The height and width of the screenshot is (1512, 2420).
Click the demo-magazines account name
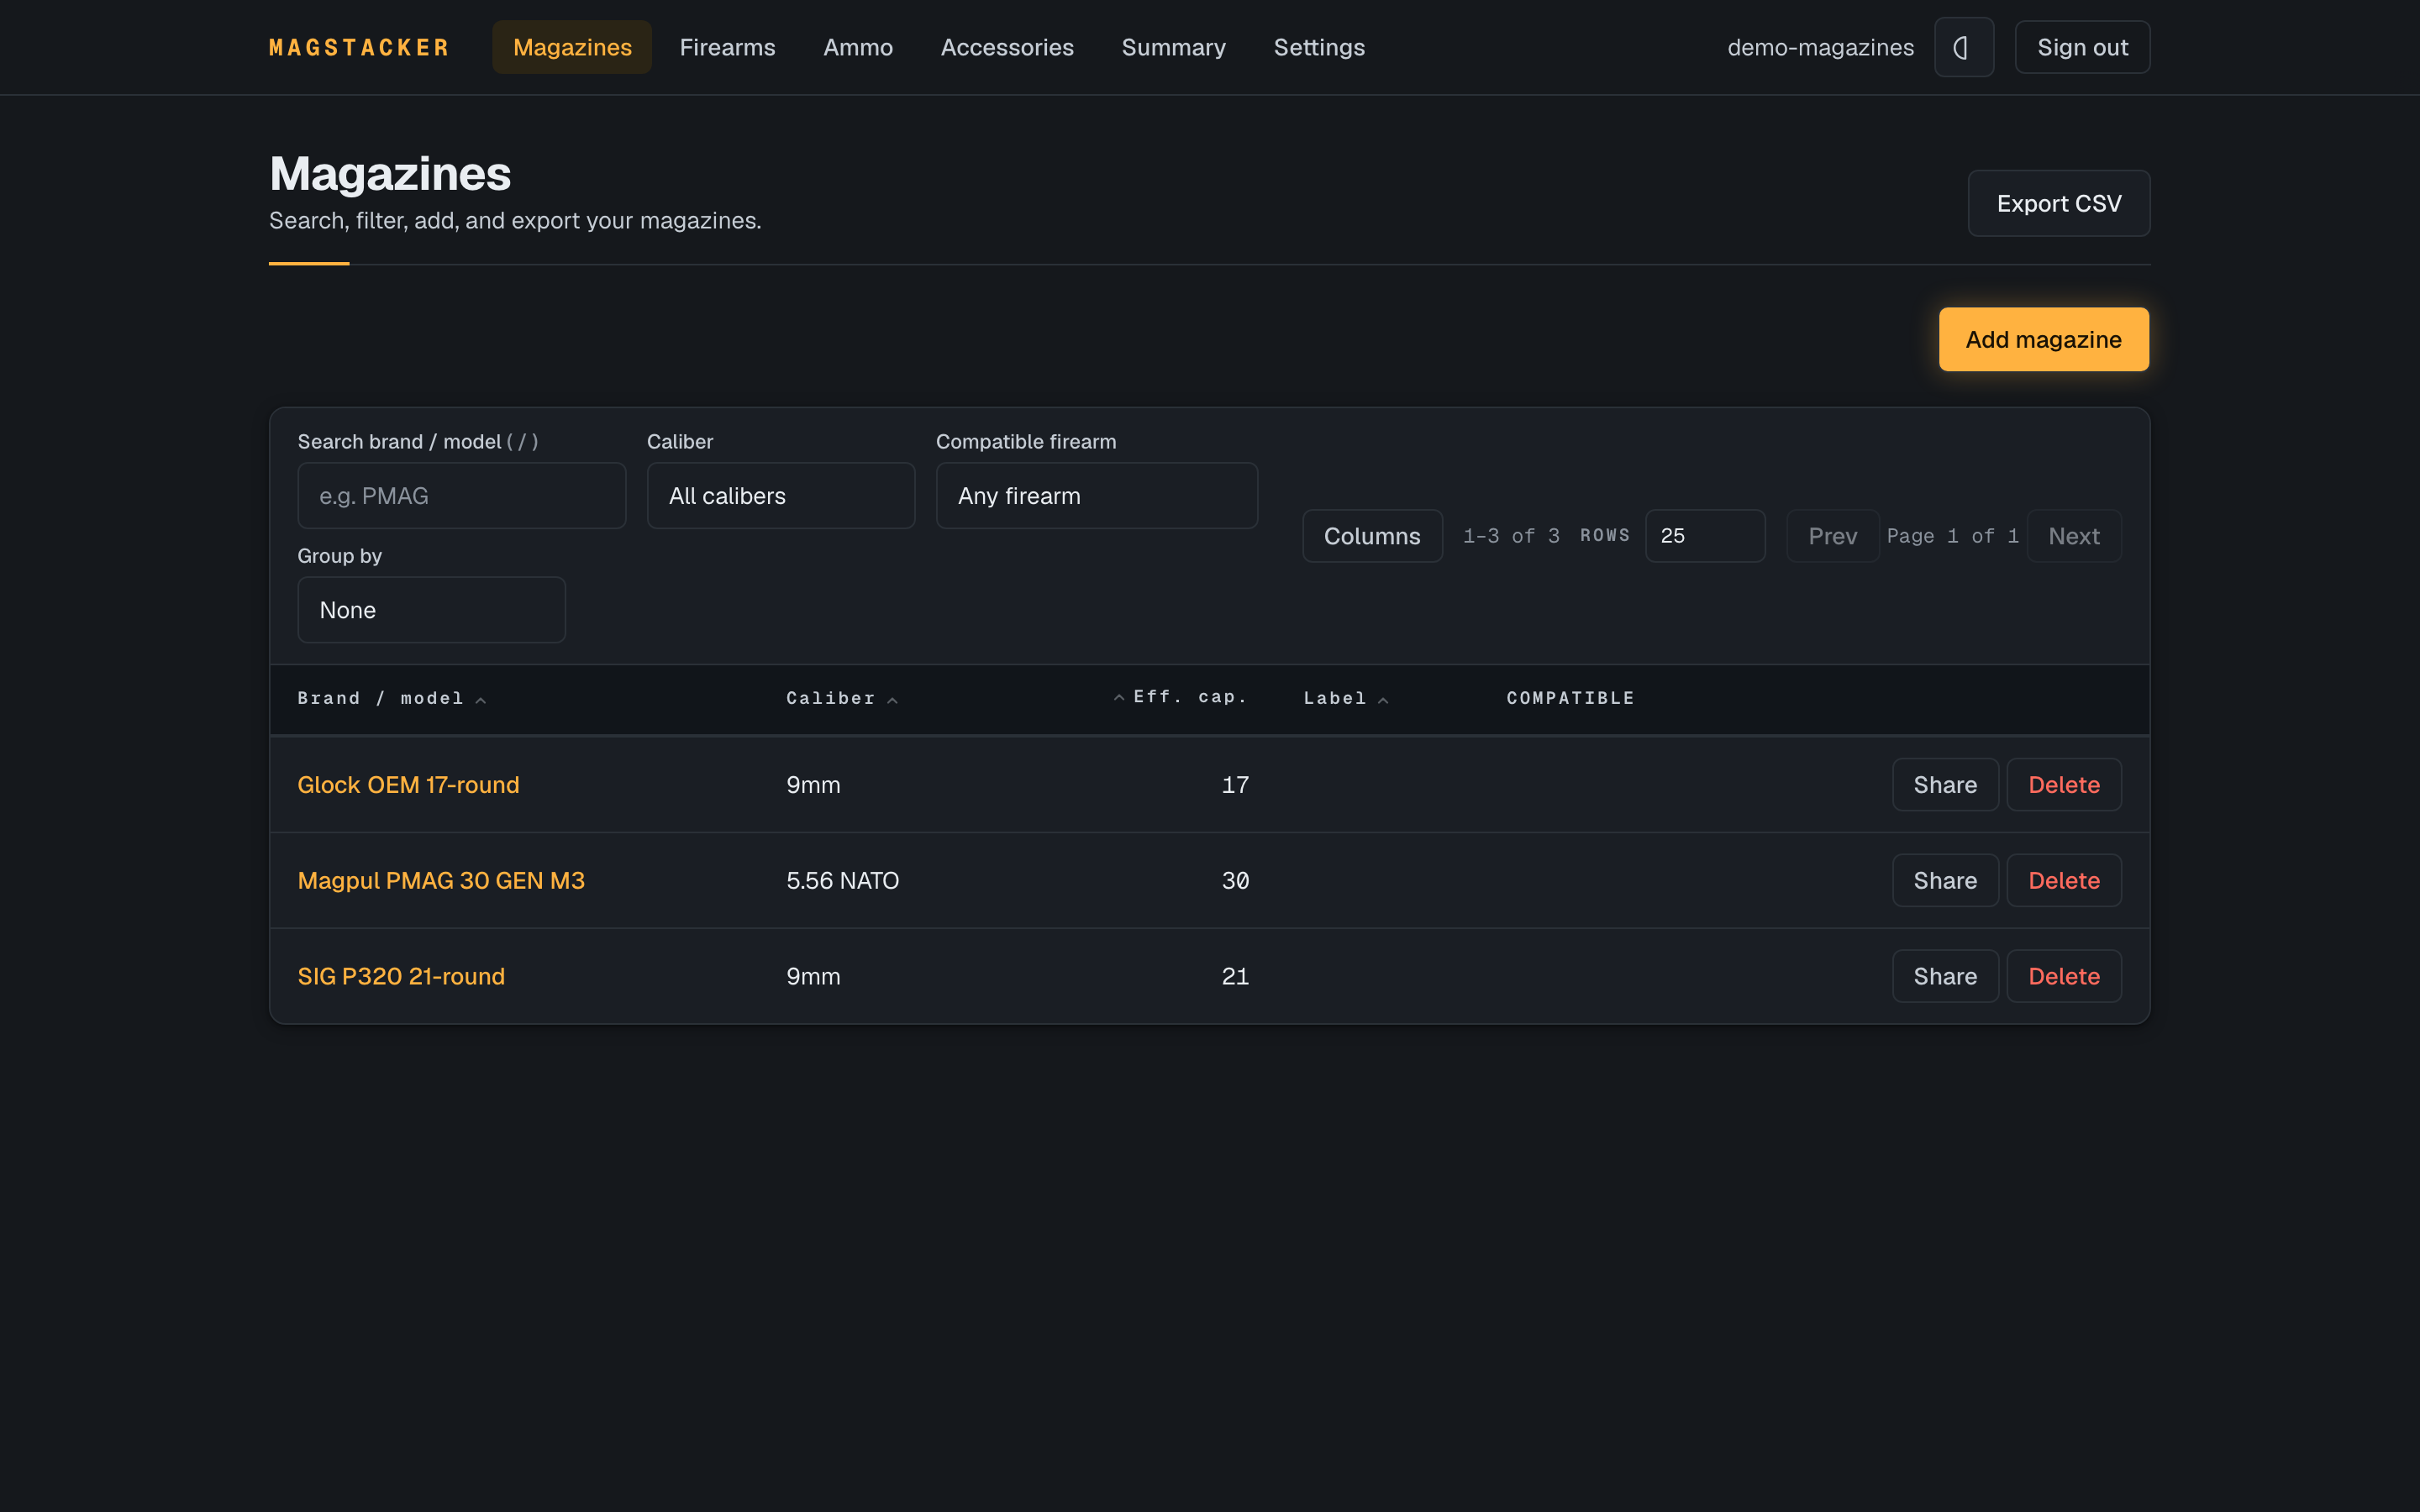(x=1820, y=47)
